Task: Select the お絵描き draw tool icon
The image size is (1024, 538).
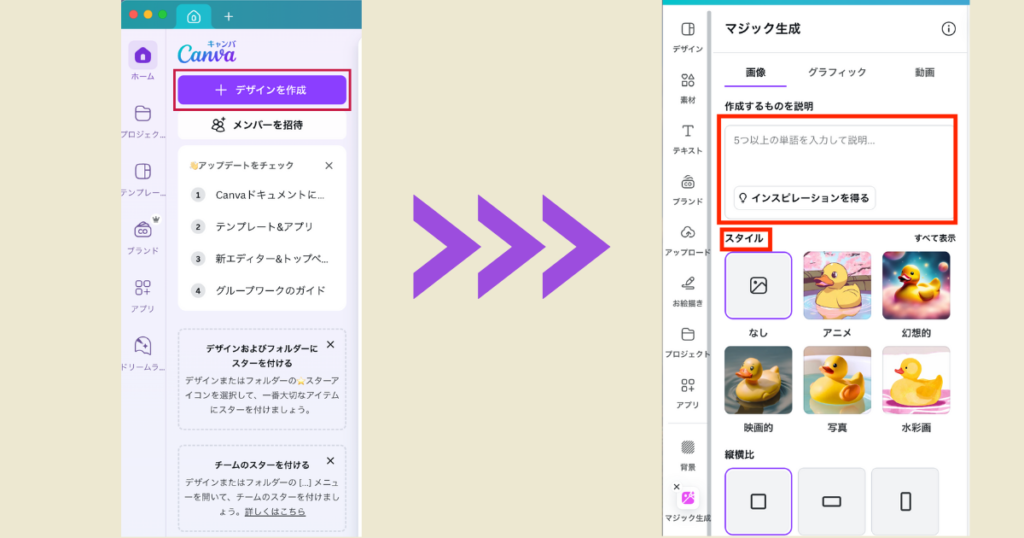Action: point(687,284)
